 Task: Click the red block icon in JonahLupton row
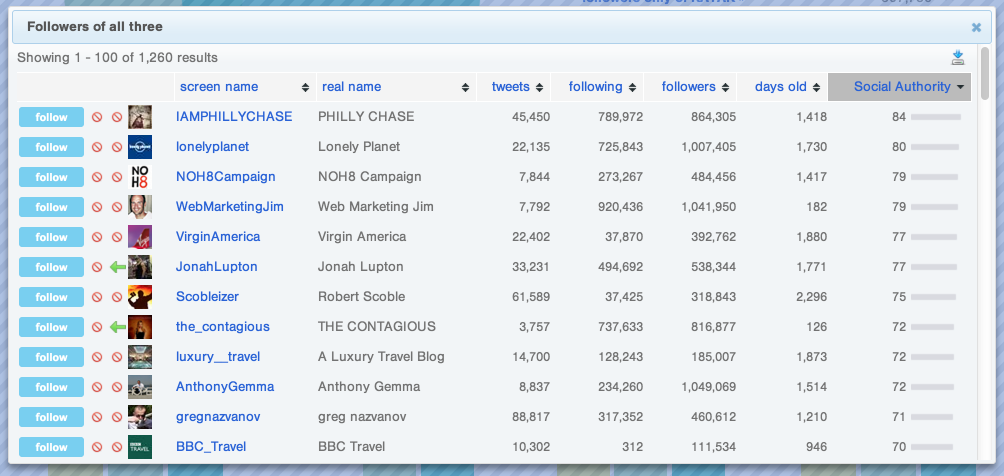pyautogui.click(x=97, y=267)
